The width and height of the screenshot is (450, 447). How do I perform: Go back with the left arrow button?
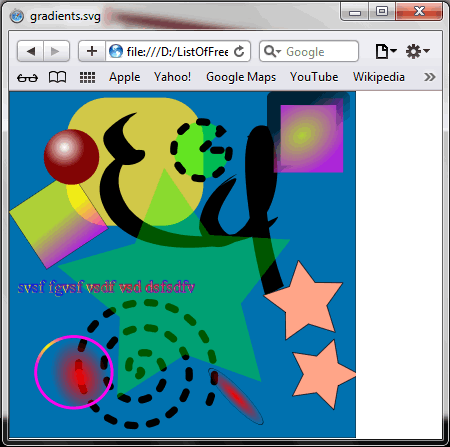(30, 51)
